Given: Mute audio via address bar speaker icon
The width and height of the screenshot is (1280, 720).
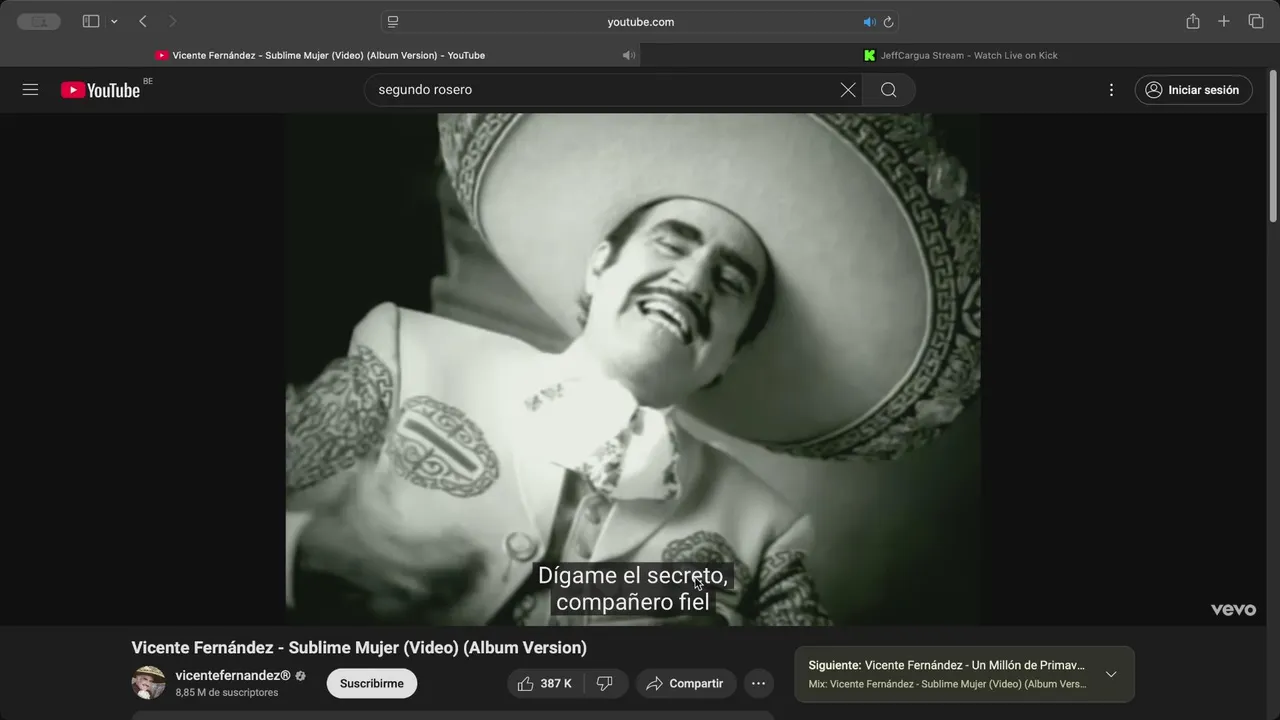Looking at the screenshot, I should click(869, 22).
